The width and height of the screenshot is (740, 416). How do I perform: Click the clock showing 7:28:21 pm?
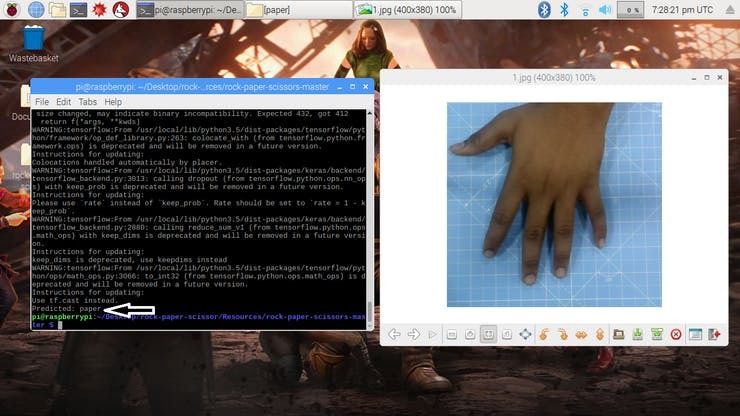(x=682, y=9)
